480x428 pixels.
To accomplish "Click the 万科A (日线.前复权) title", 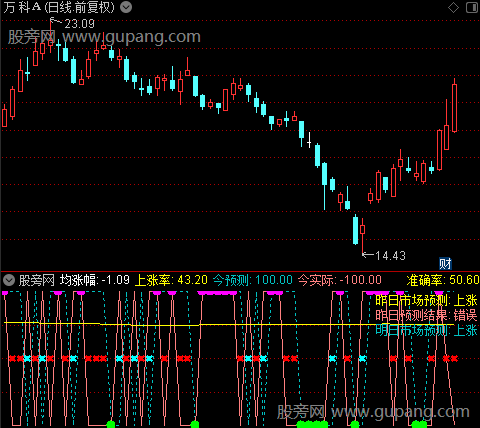I will point(59,7).
